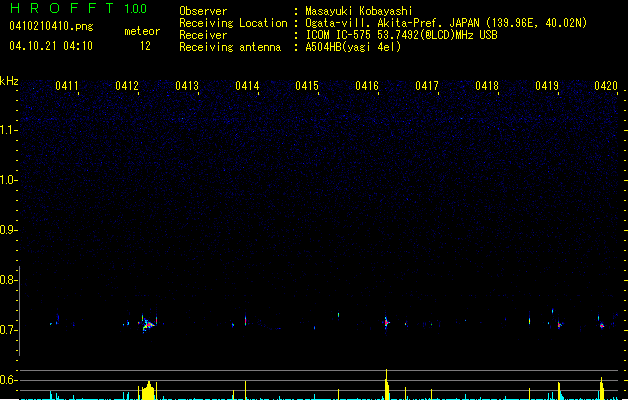Click the kHz axis unit label
629x400 pixels.
coord(9,81)
